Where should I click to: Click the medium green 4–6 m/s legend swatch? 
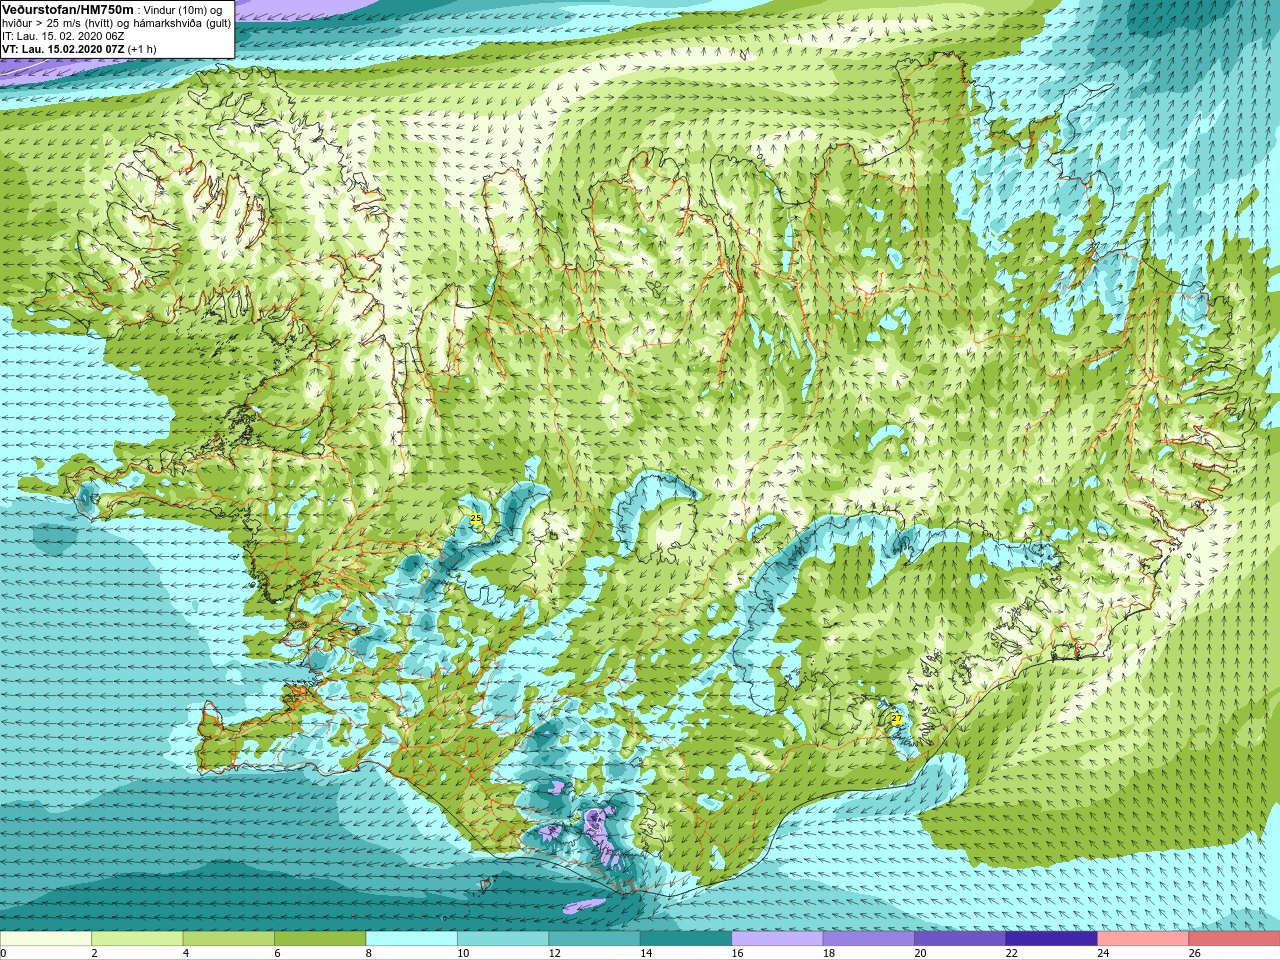click(x=229, y=939)
